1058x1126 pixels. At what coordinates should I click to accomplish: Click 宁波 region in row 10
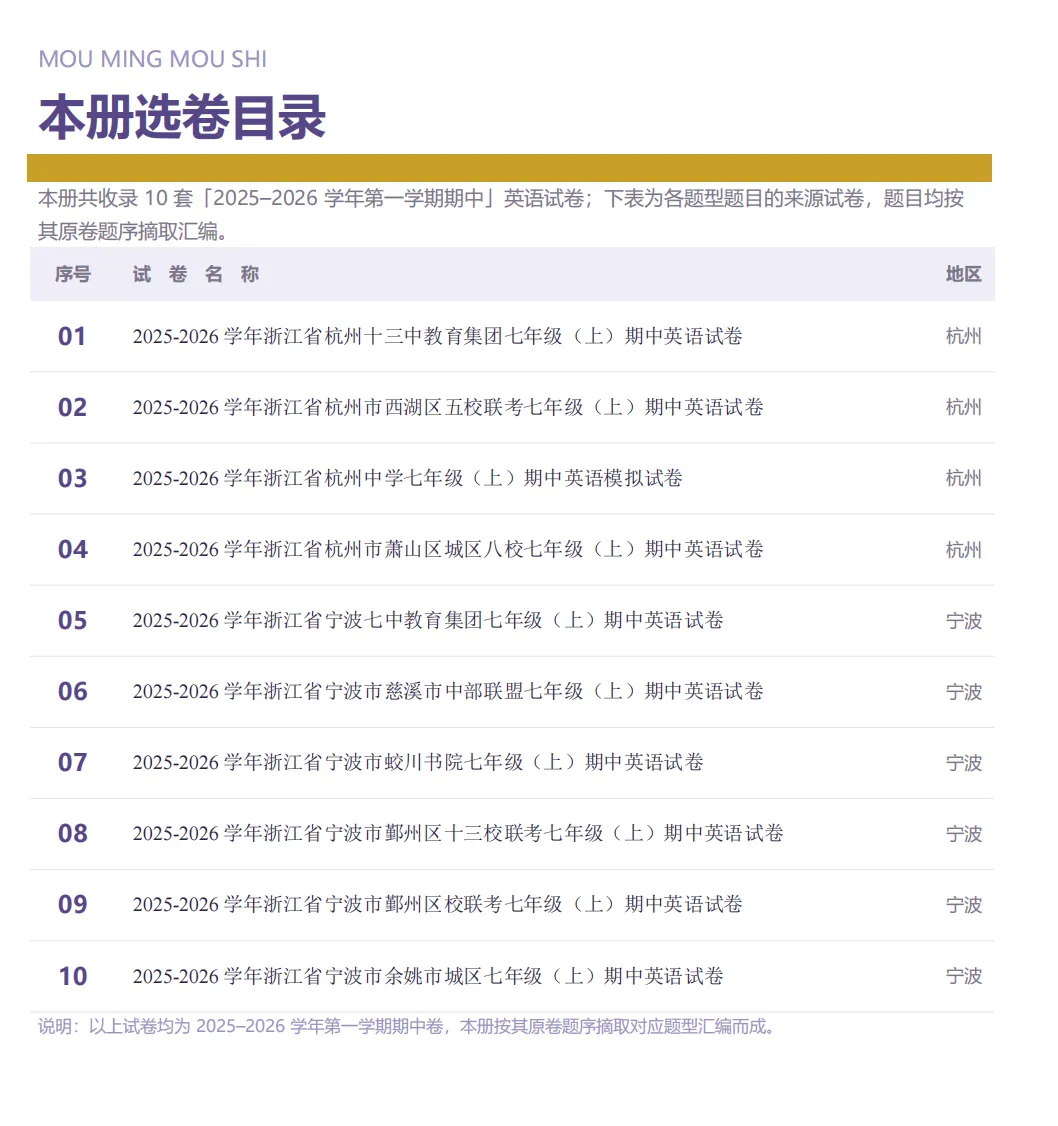963,977
